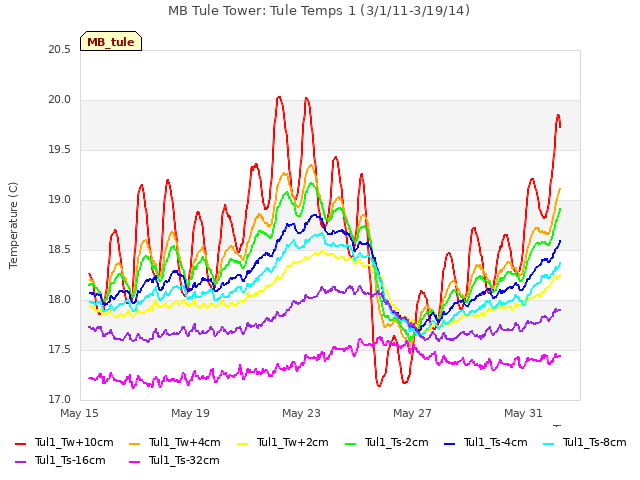Click the purple Tul1_Ts-16cm legend swatch
Viewport: 640px width, 480px height.
tap(20, 462)
